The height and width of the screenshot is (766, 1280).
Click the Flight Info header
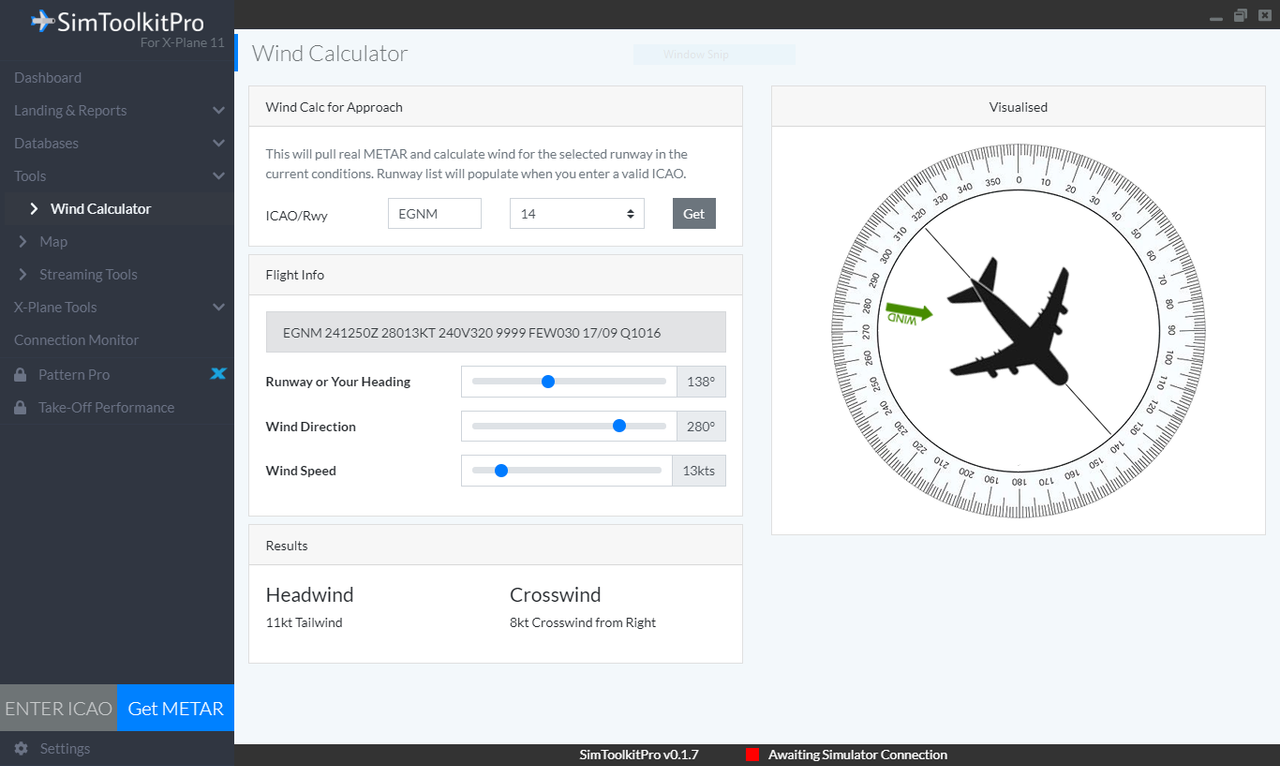[495, 275]
